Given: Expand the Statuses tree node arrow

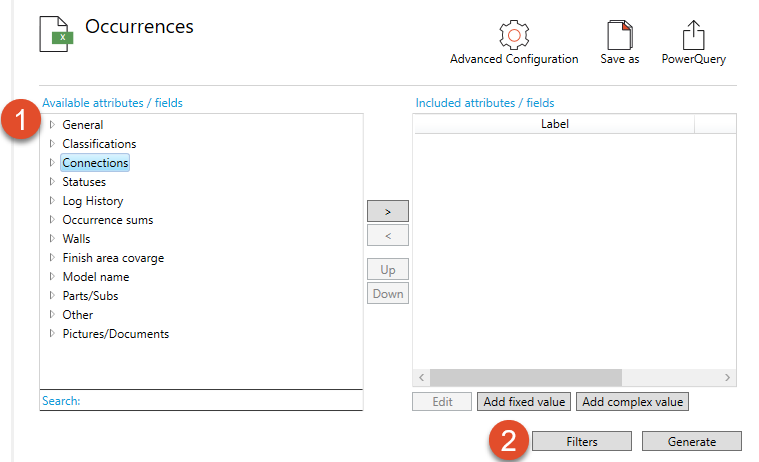Looking at the screenshot, I should point(53,182).
